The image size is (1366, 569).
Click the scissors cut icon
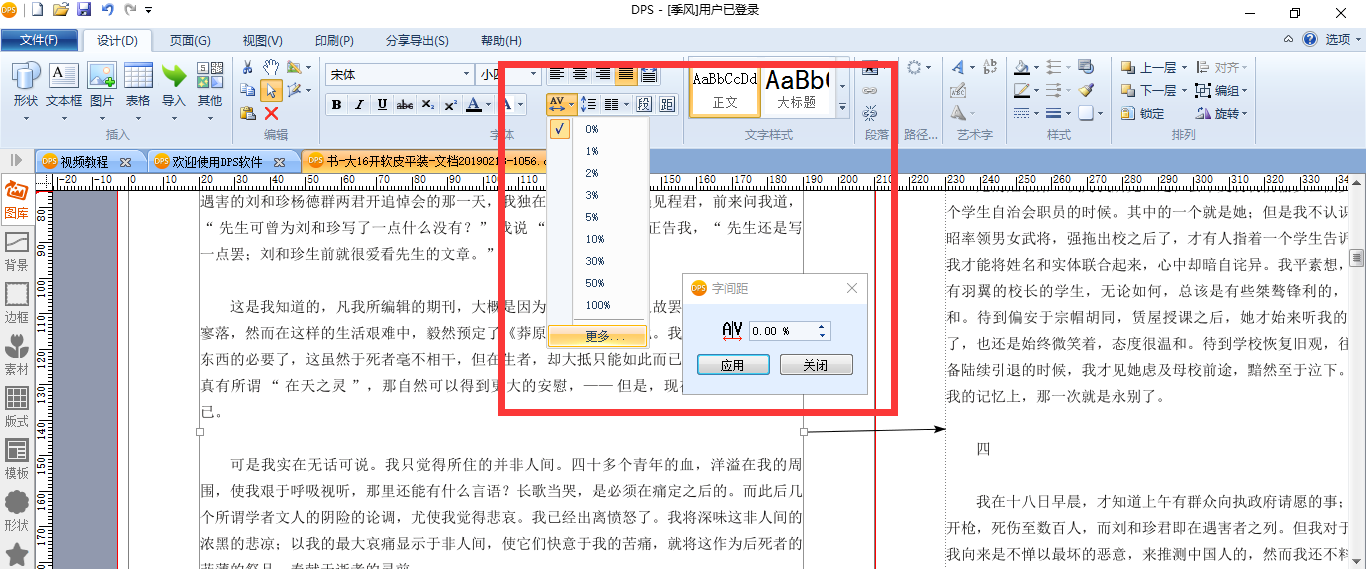248,67
